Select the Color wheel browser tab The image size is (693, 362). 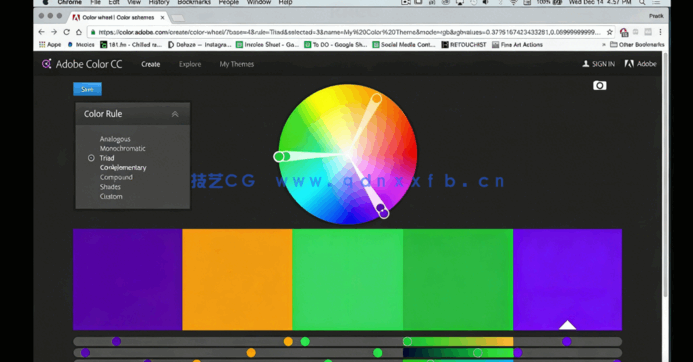point(118,17)
